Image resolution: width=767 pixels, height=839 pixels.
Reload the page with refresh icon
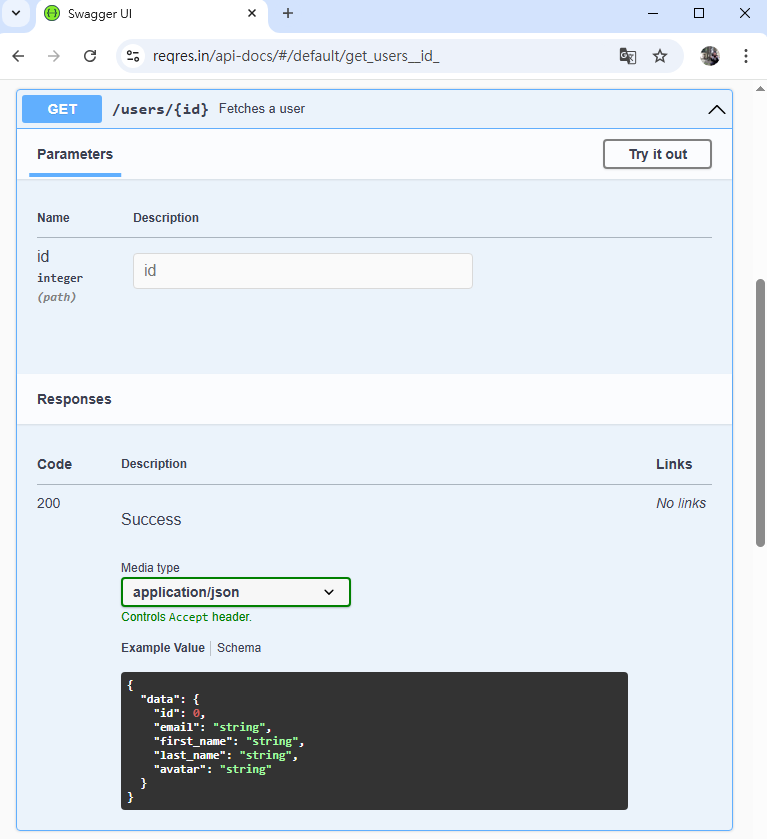[90, 56]
